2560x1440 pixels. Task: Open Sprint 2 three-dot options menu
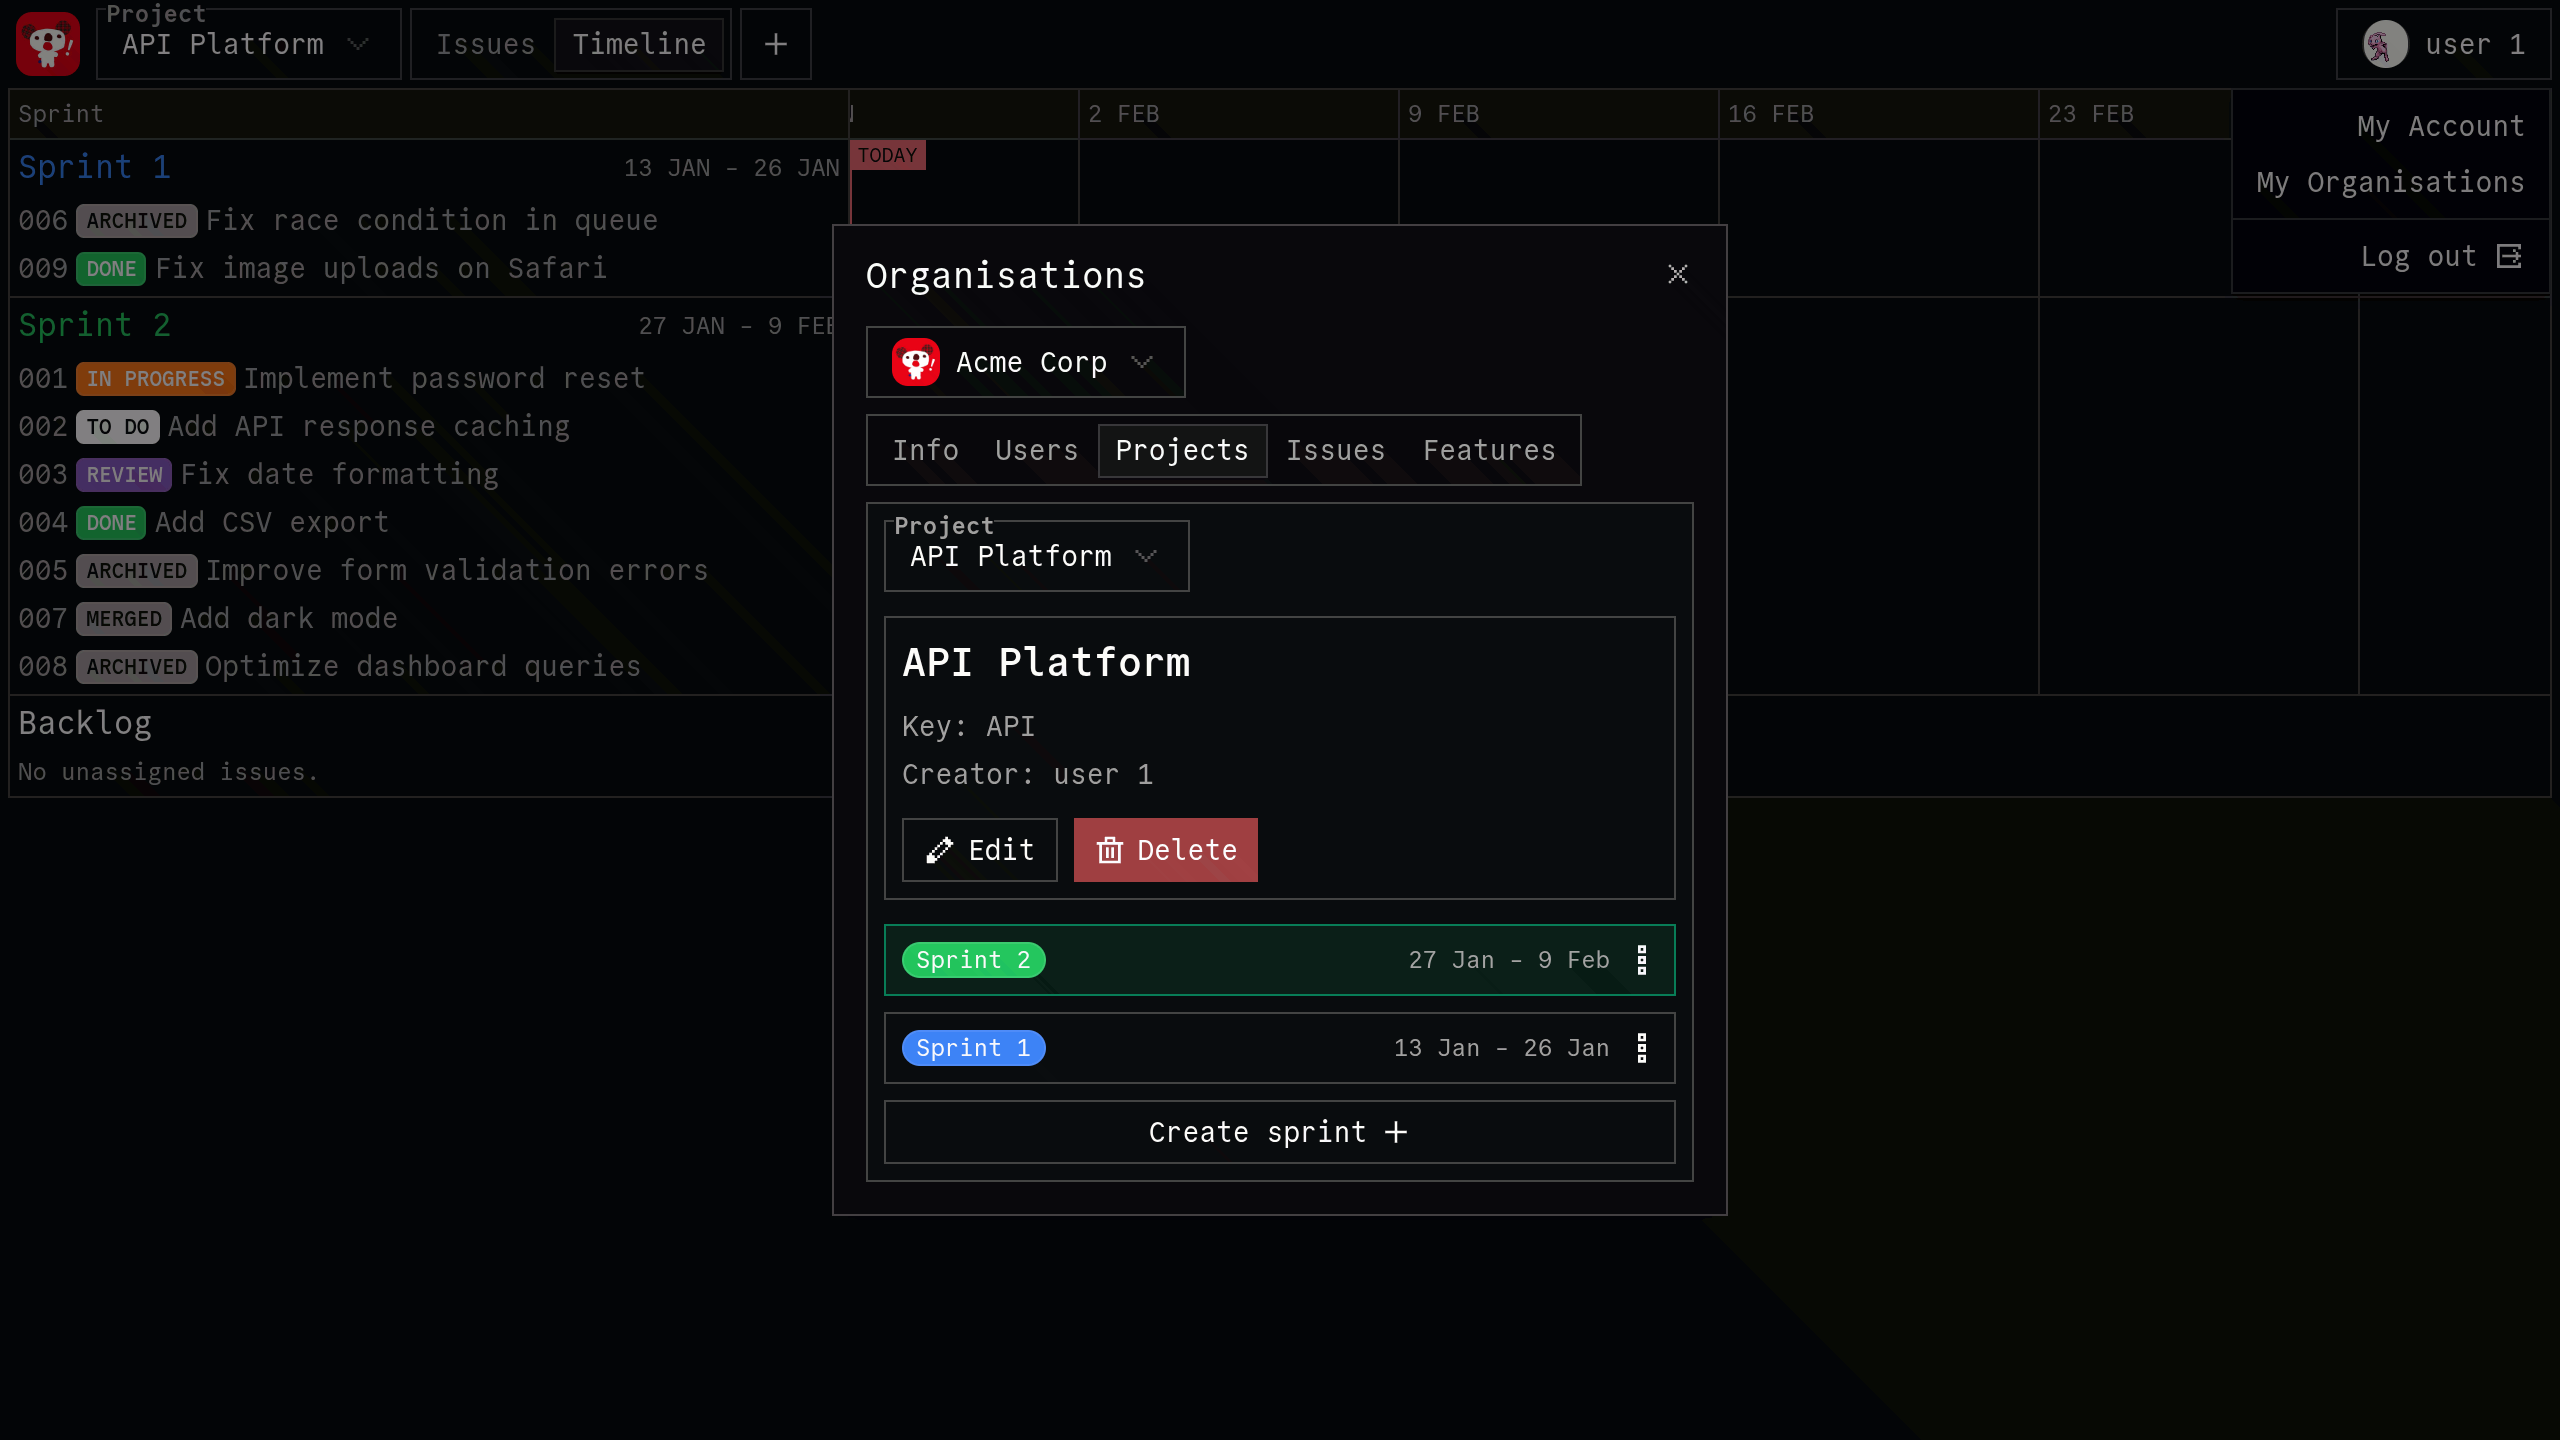1641,960
